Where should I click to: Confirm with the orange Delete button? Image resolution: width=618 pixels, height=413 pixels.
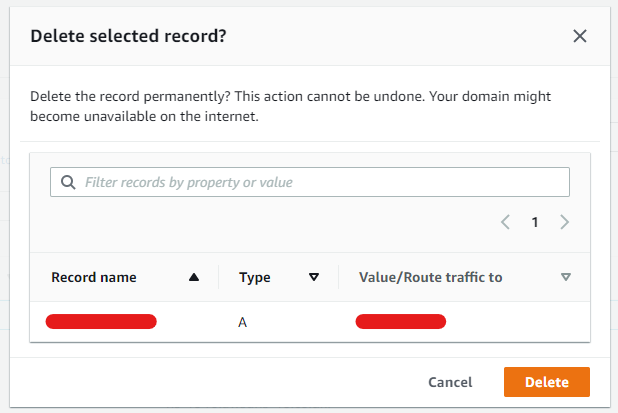547,382
